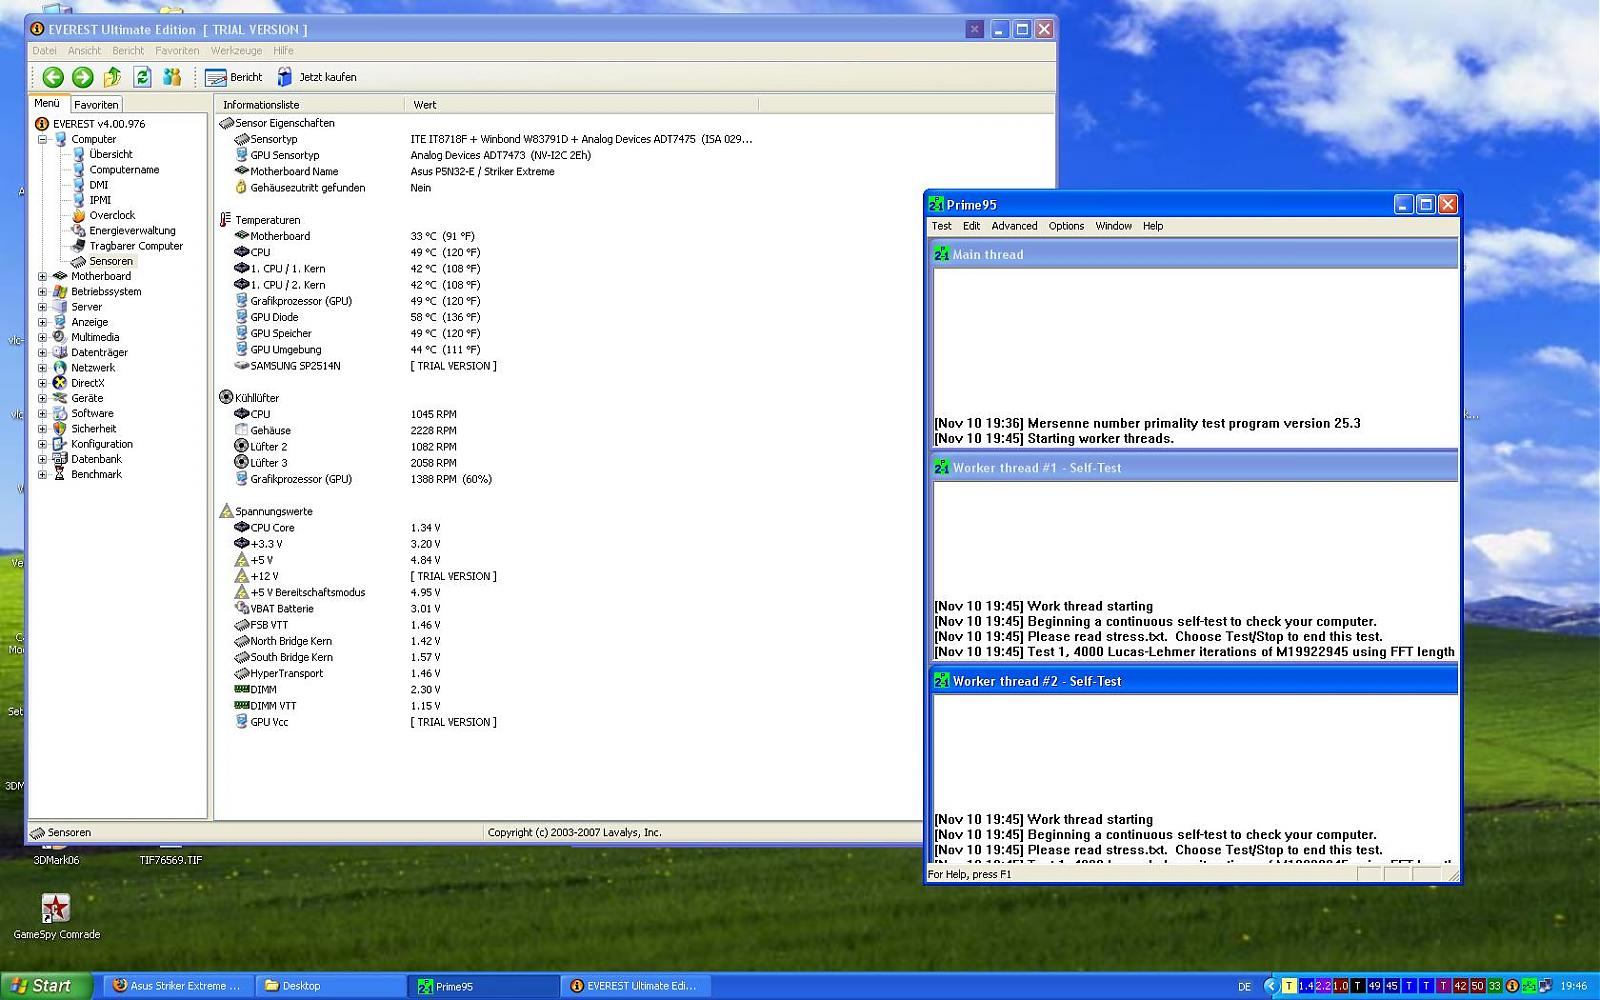Open the Window menu in Prime95
The image size is (1600, 1000).
tap(1113, 226)
